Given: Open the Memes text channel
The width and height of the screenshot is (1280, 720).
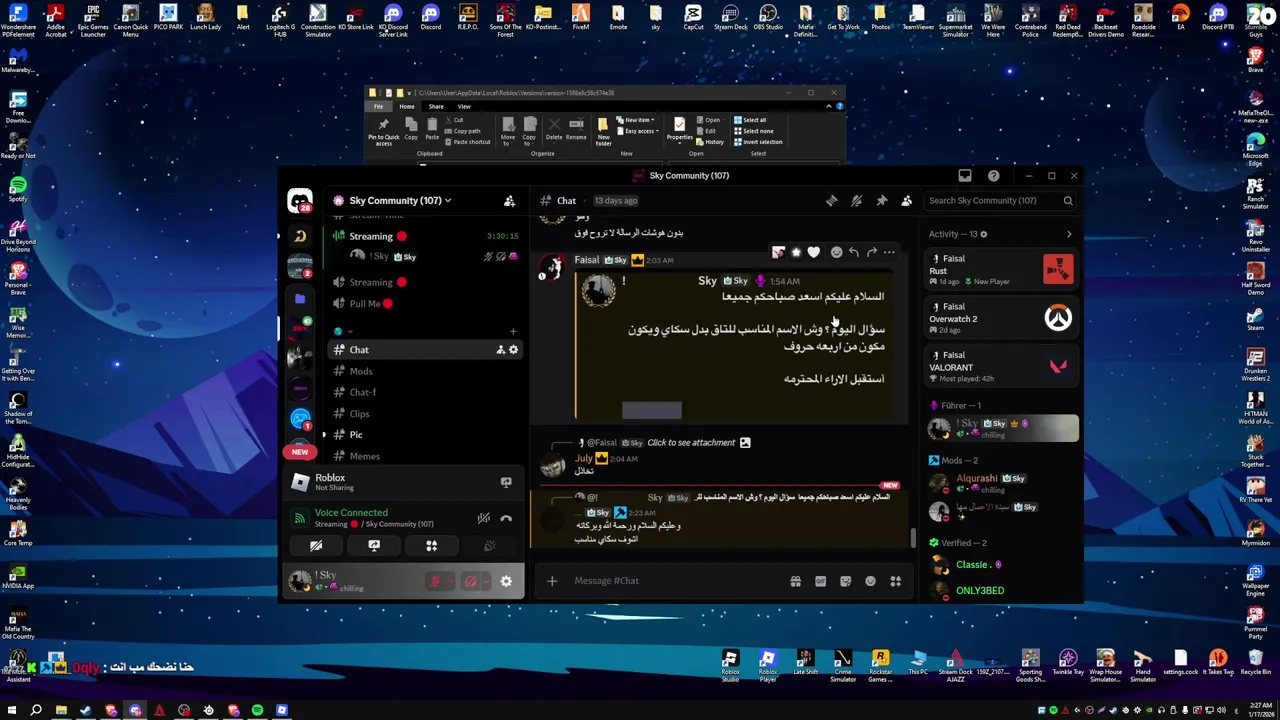Looking at the screenshot, I should click(x=424, y=456).
